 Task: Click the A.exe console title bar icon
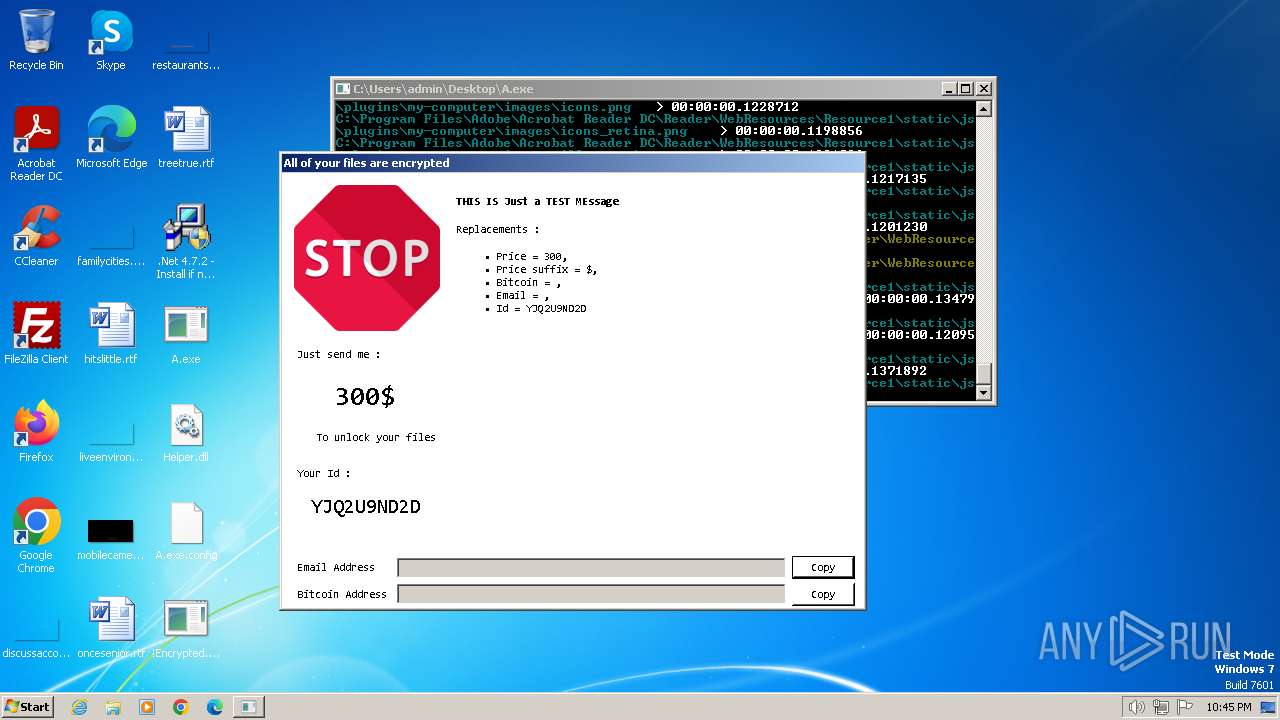tap(343, 89)
